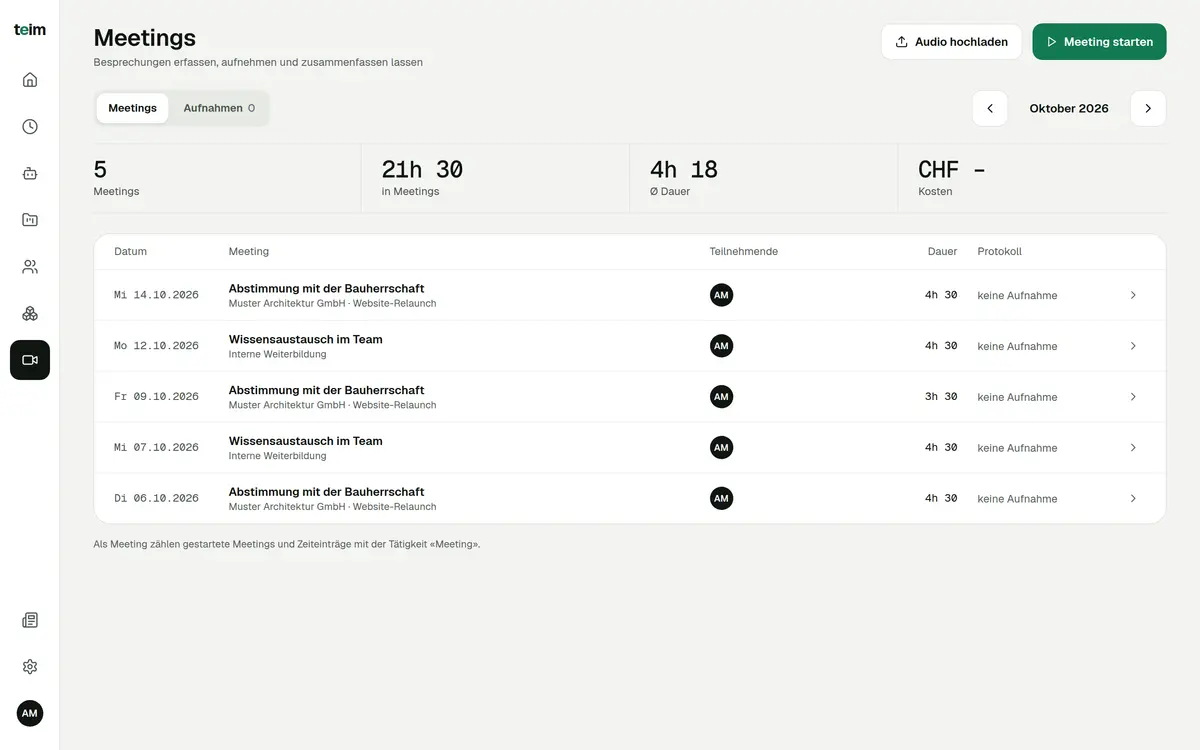Click date Mo 12.10.2026
The width and height of the screenshot is (1200, 750).
click(x=156, y=346)
